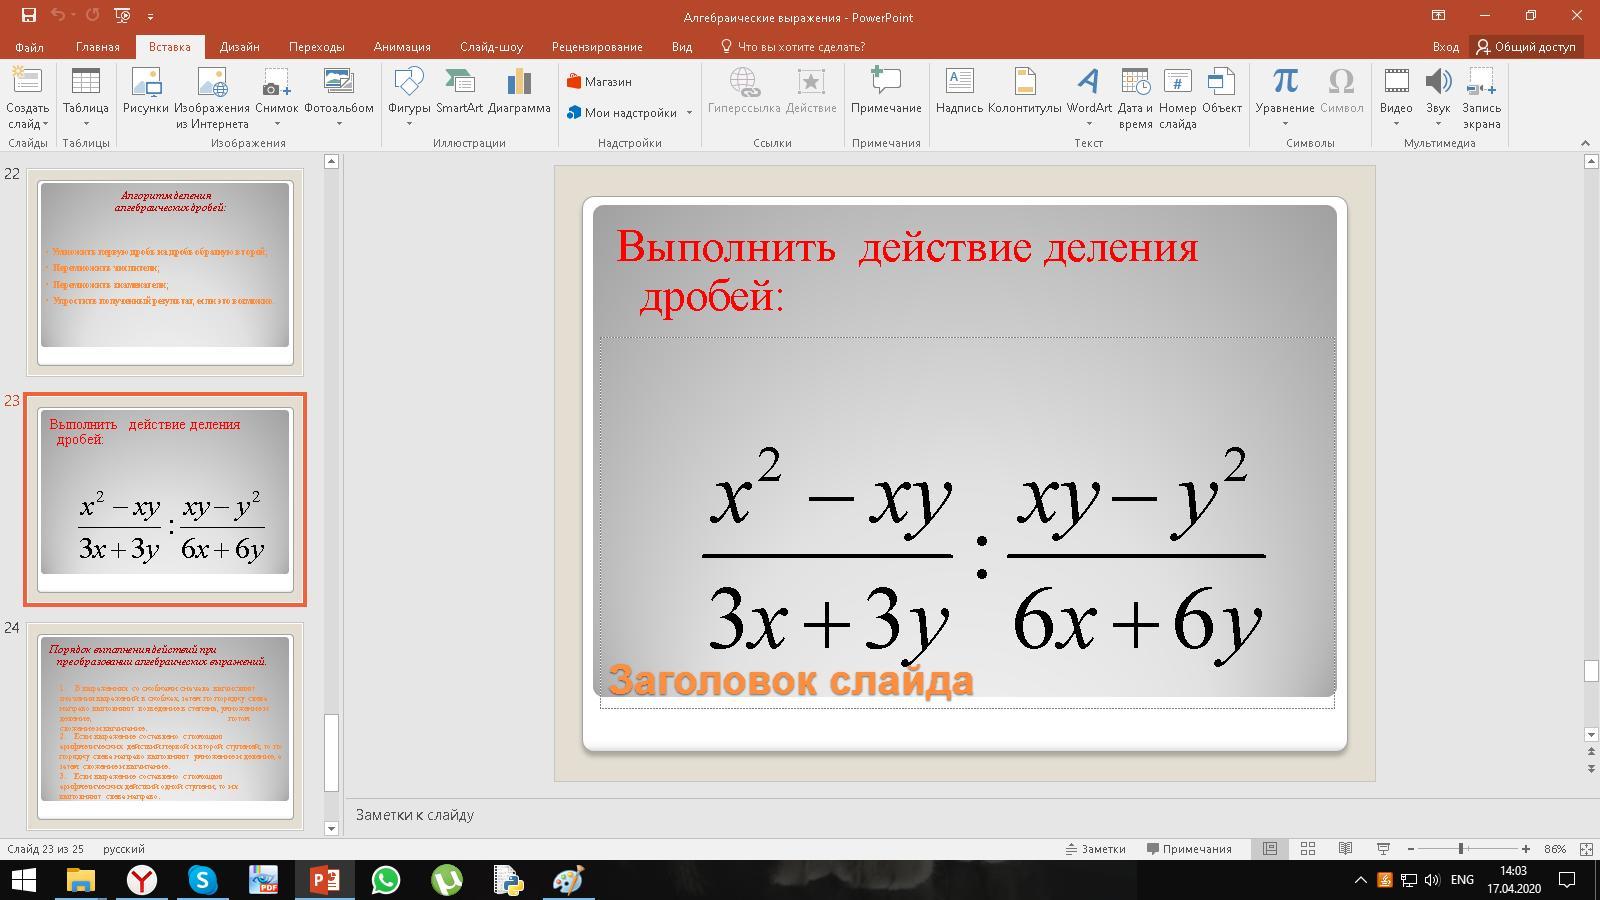Toggle the Заметки notes pane

coord(1095,849)
